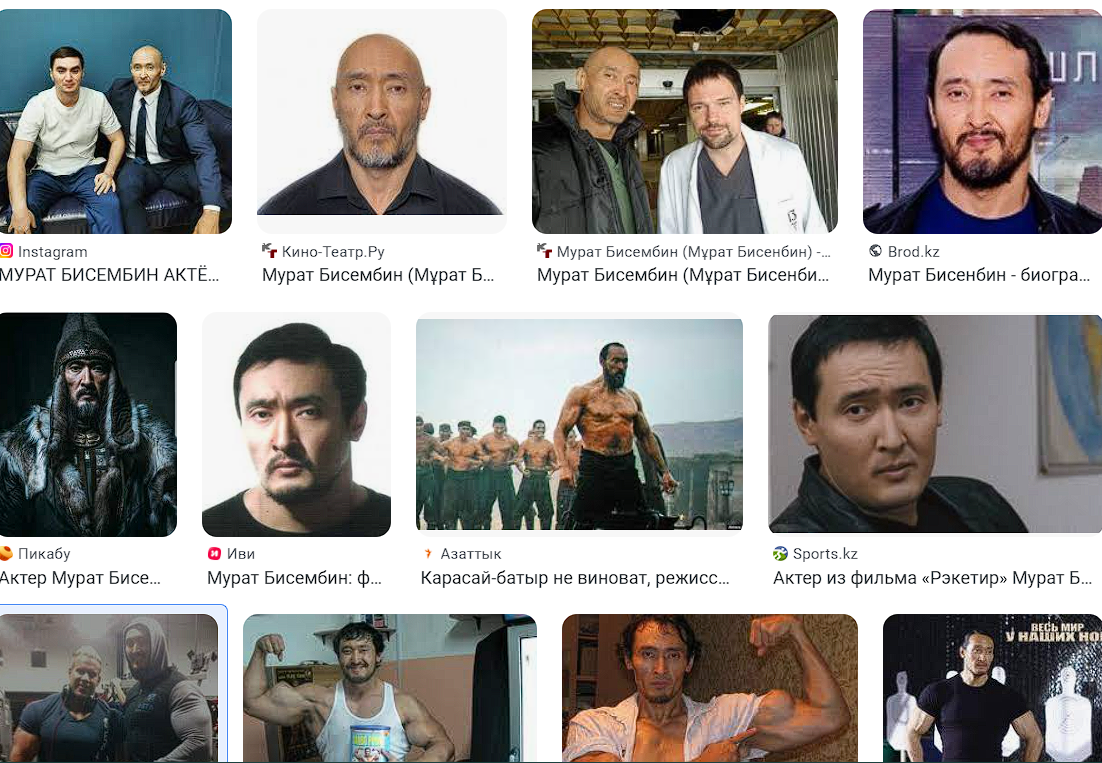
Task: Open the shirtless warriors film still
Action: pos(579,424)
